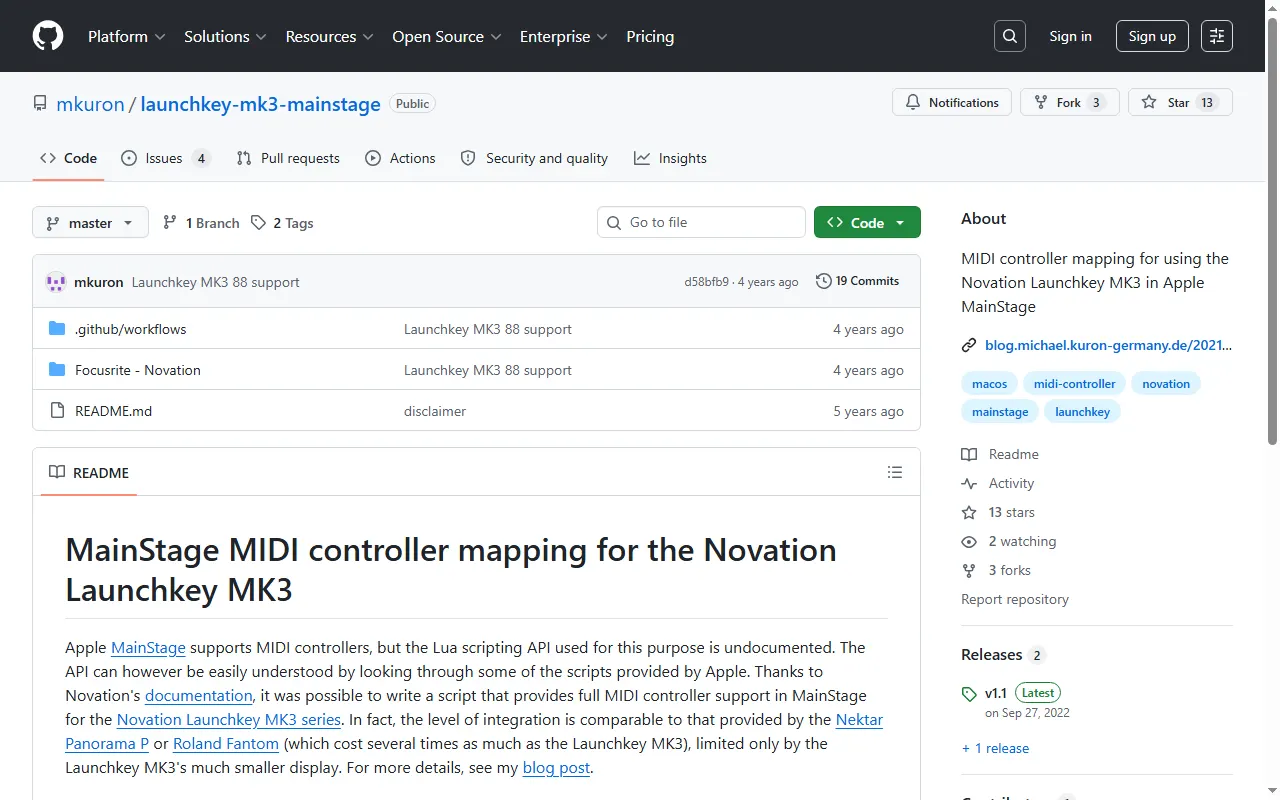The height and width of the screenshot is (800, 1280).
Task: Open the green Code dropdown button
Action: pyautogui.click(x=867, y=223)
